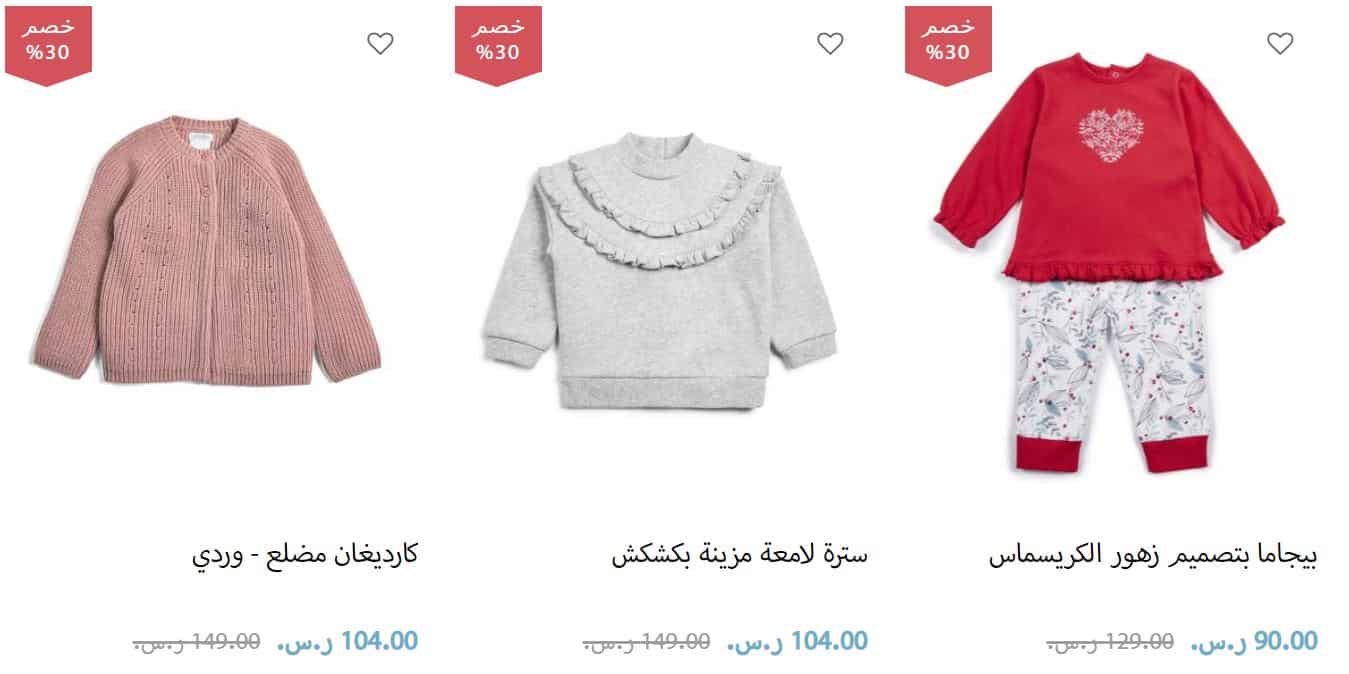The height and width of the screenshot is (674, 1349).
Task: Click crossed-out 149.00 price under gray sweater
Action: tap(646, 642)
